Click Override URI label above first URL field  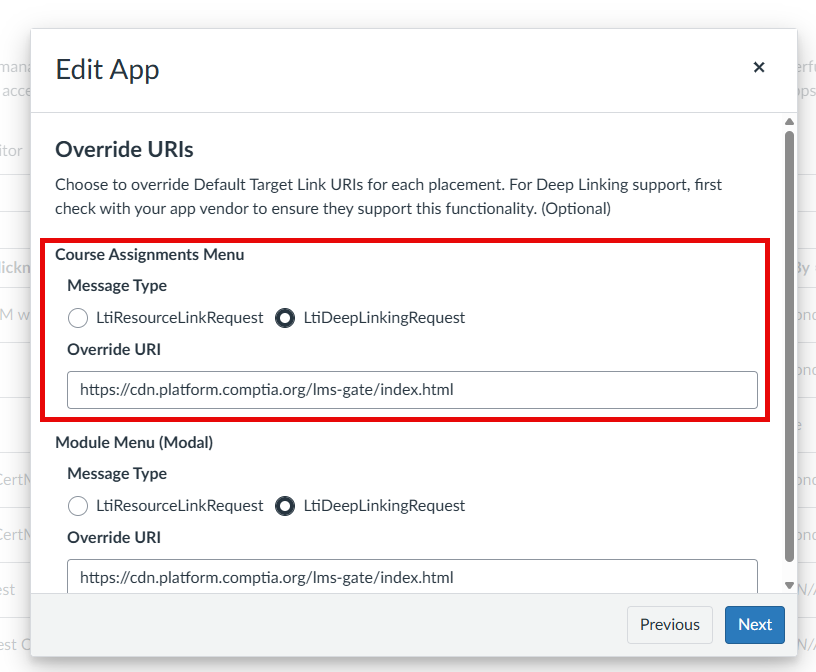(114, 350)
